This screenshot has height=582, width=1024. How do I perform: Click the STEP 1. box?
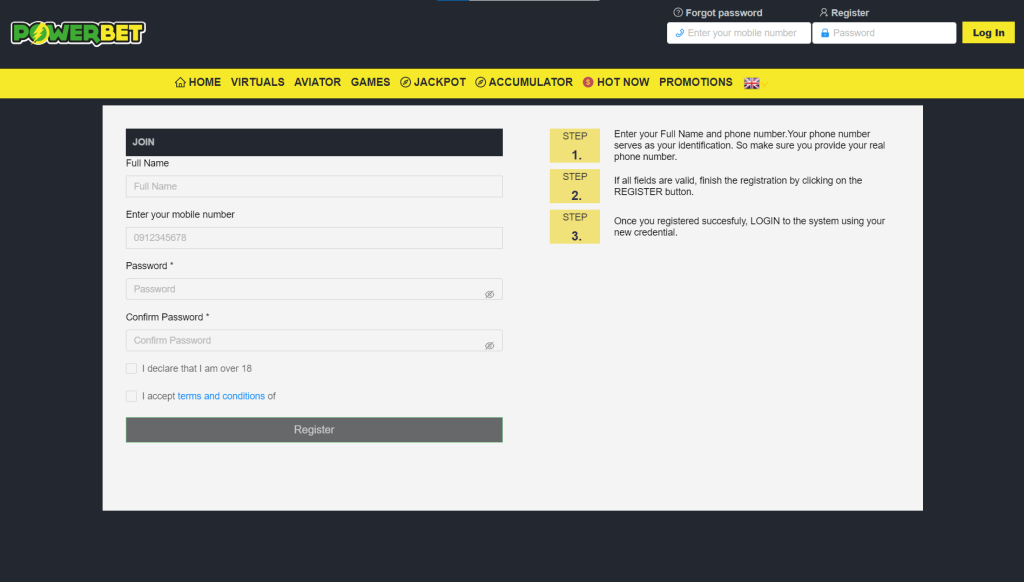point(575,146)
